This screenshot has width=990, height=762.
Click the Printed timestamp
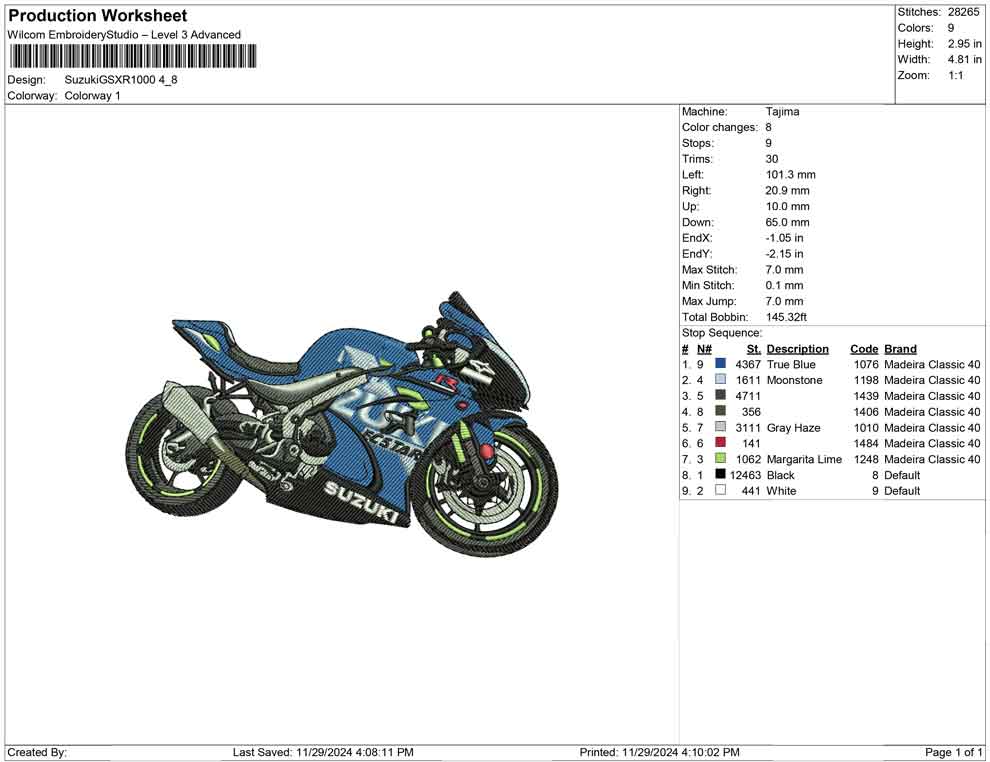coord(659,752)
